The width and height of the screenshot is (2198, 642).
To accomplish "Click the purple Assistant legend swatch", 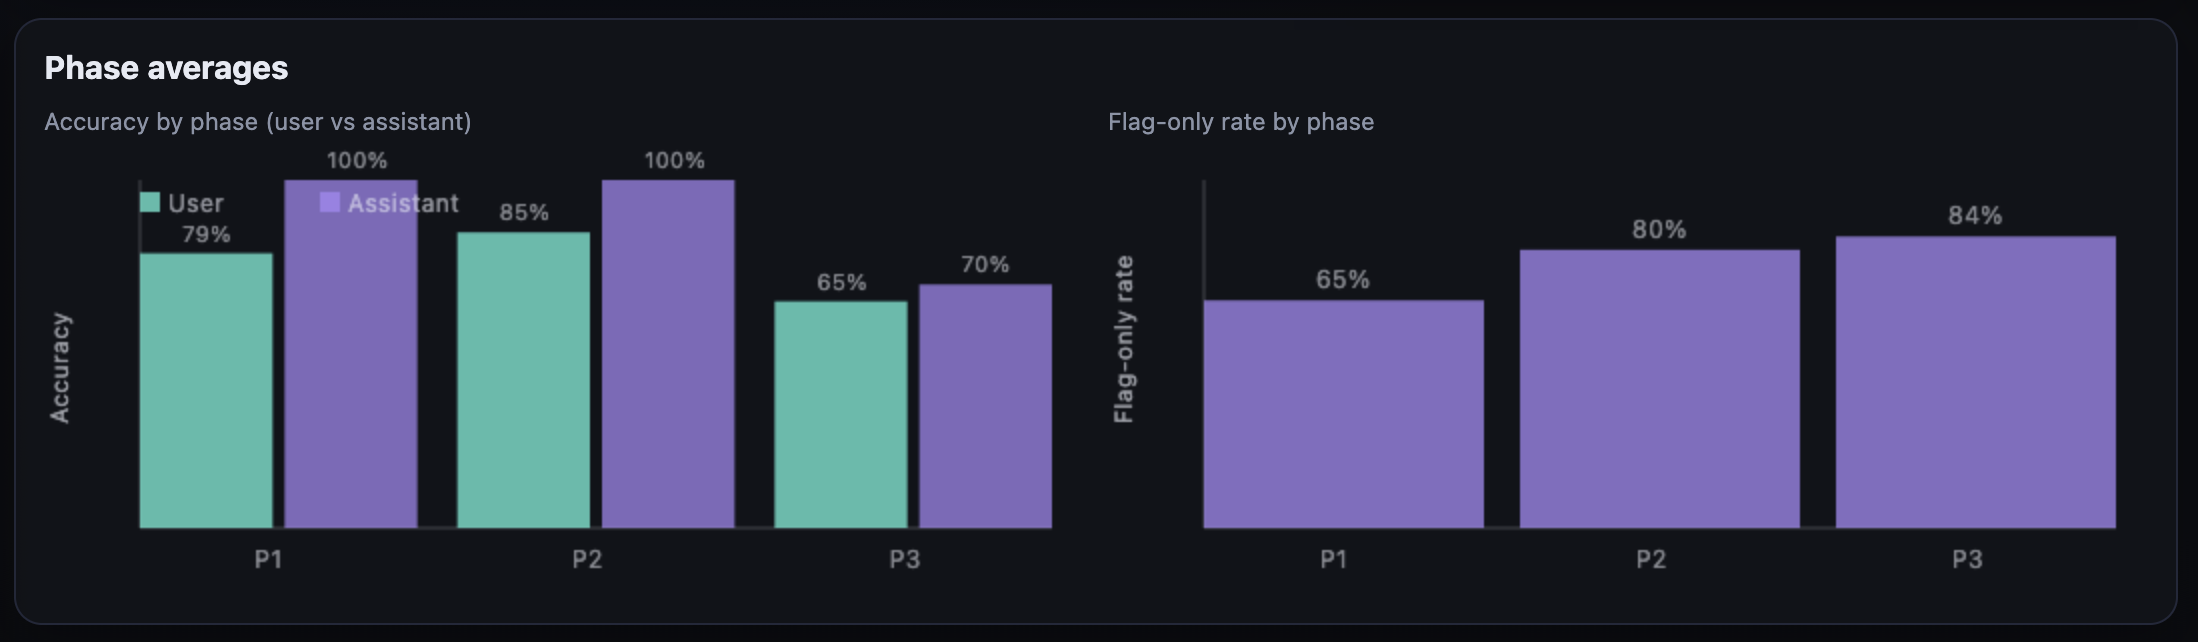I will 329,202.
